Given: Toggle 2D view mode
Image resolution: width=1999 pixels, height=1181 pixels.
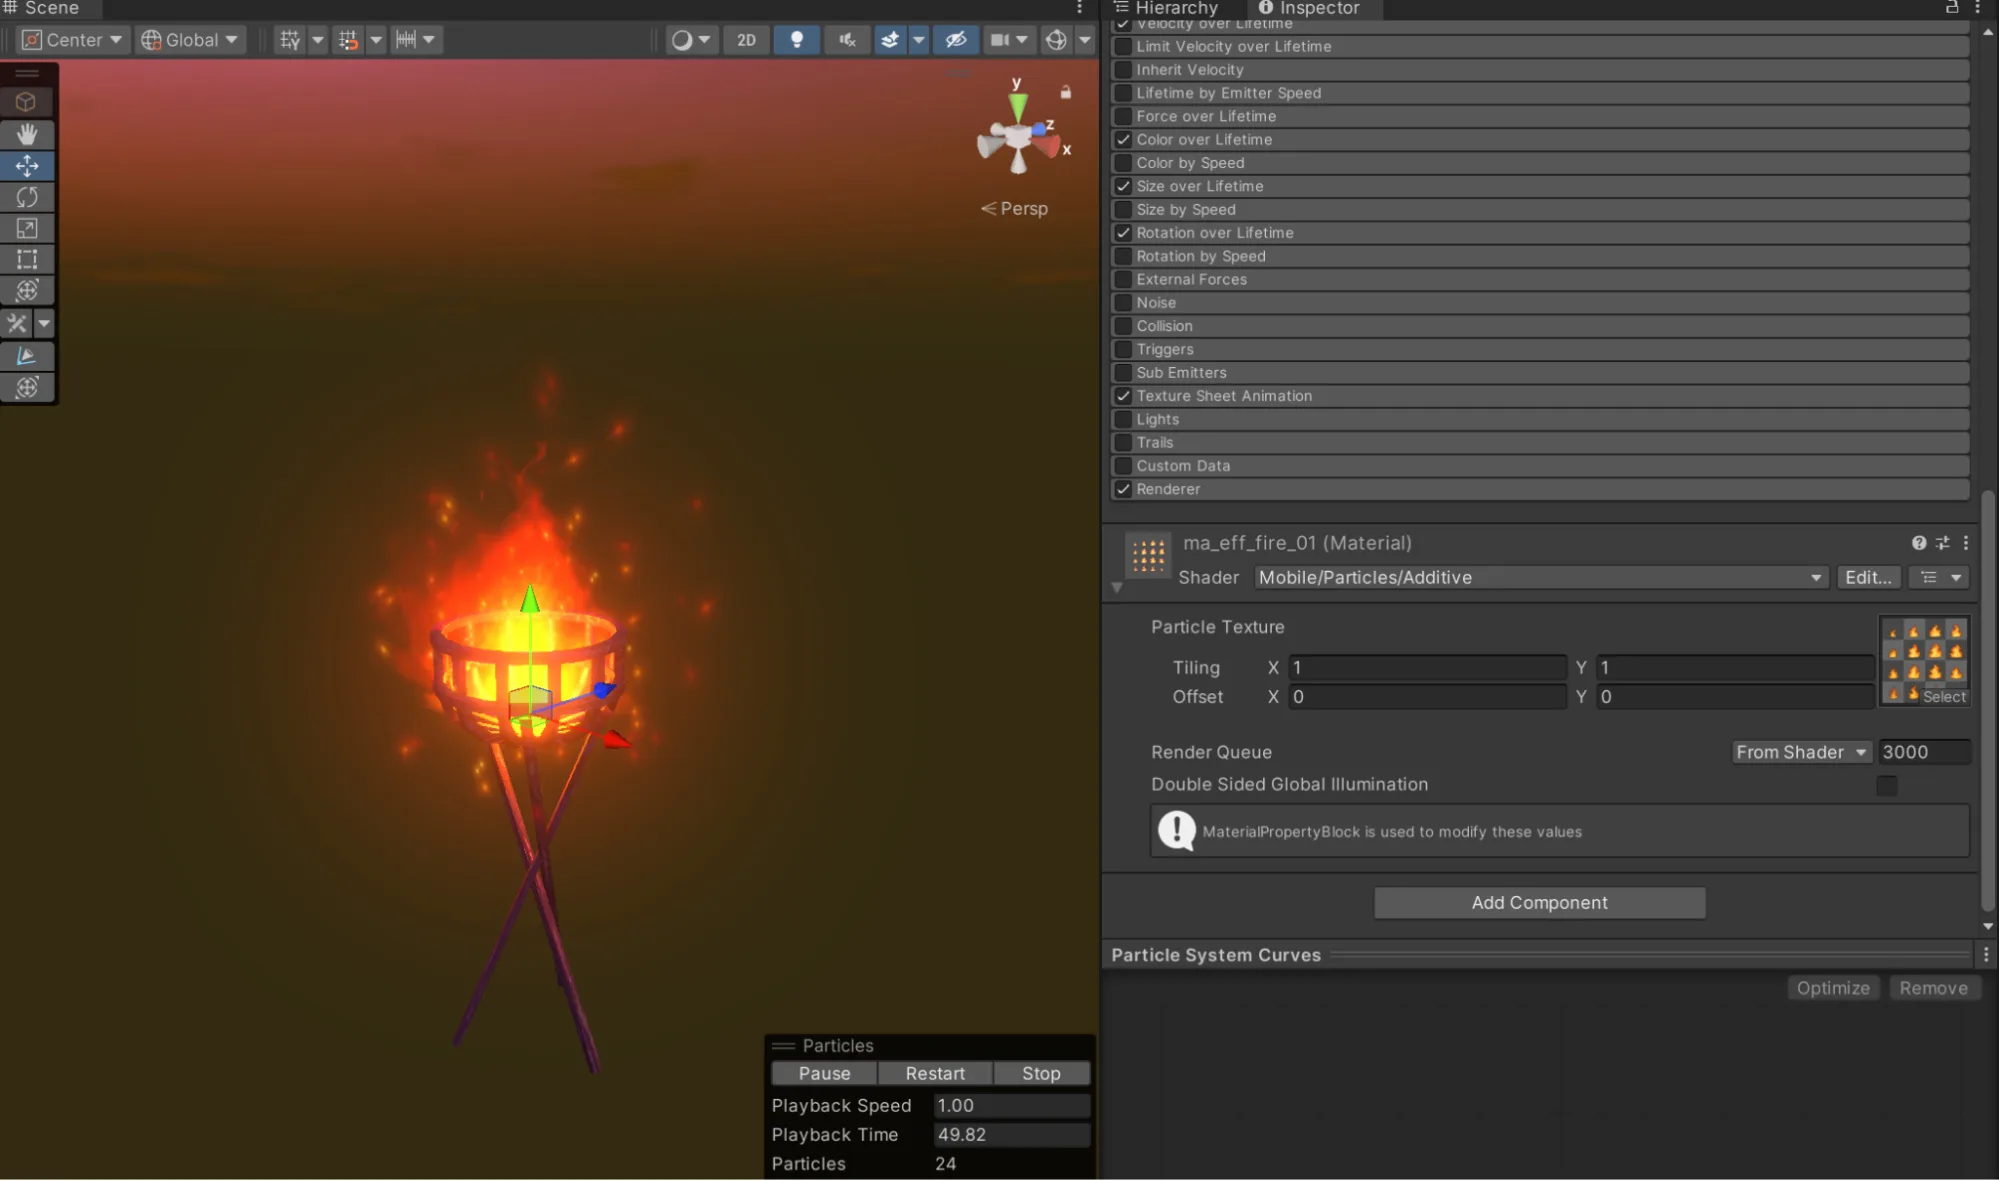Looking at the screenshot, I should pyautogui.click(x=746, y=40).
